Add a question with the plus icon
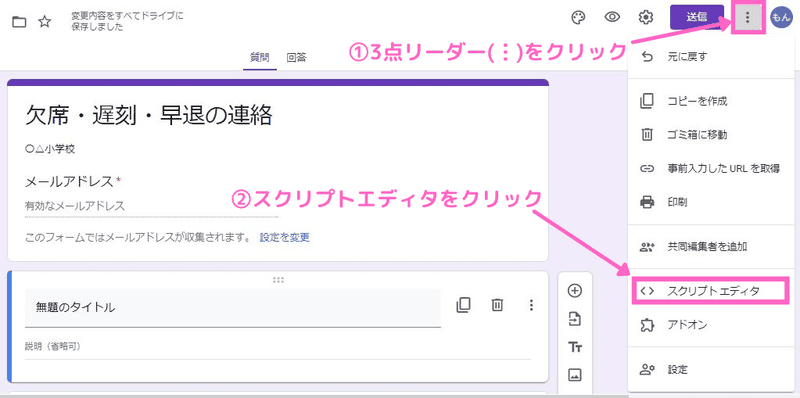Image resolution: width=800 pixels, height=398 pixels. click(x=575, y=291)
